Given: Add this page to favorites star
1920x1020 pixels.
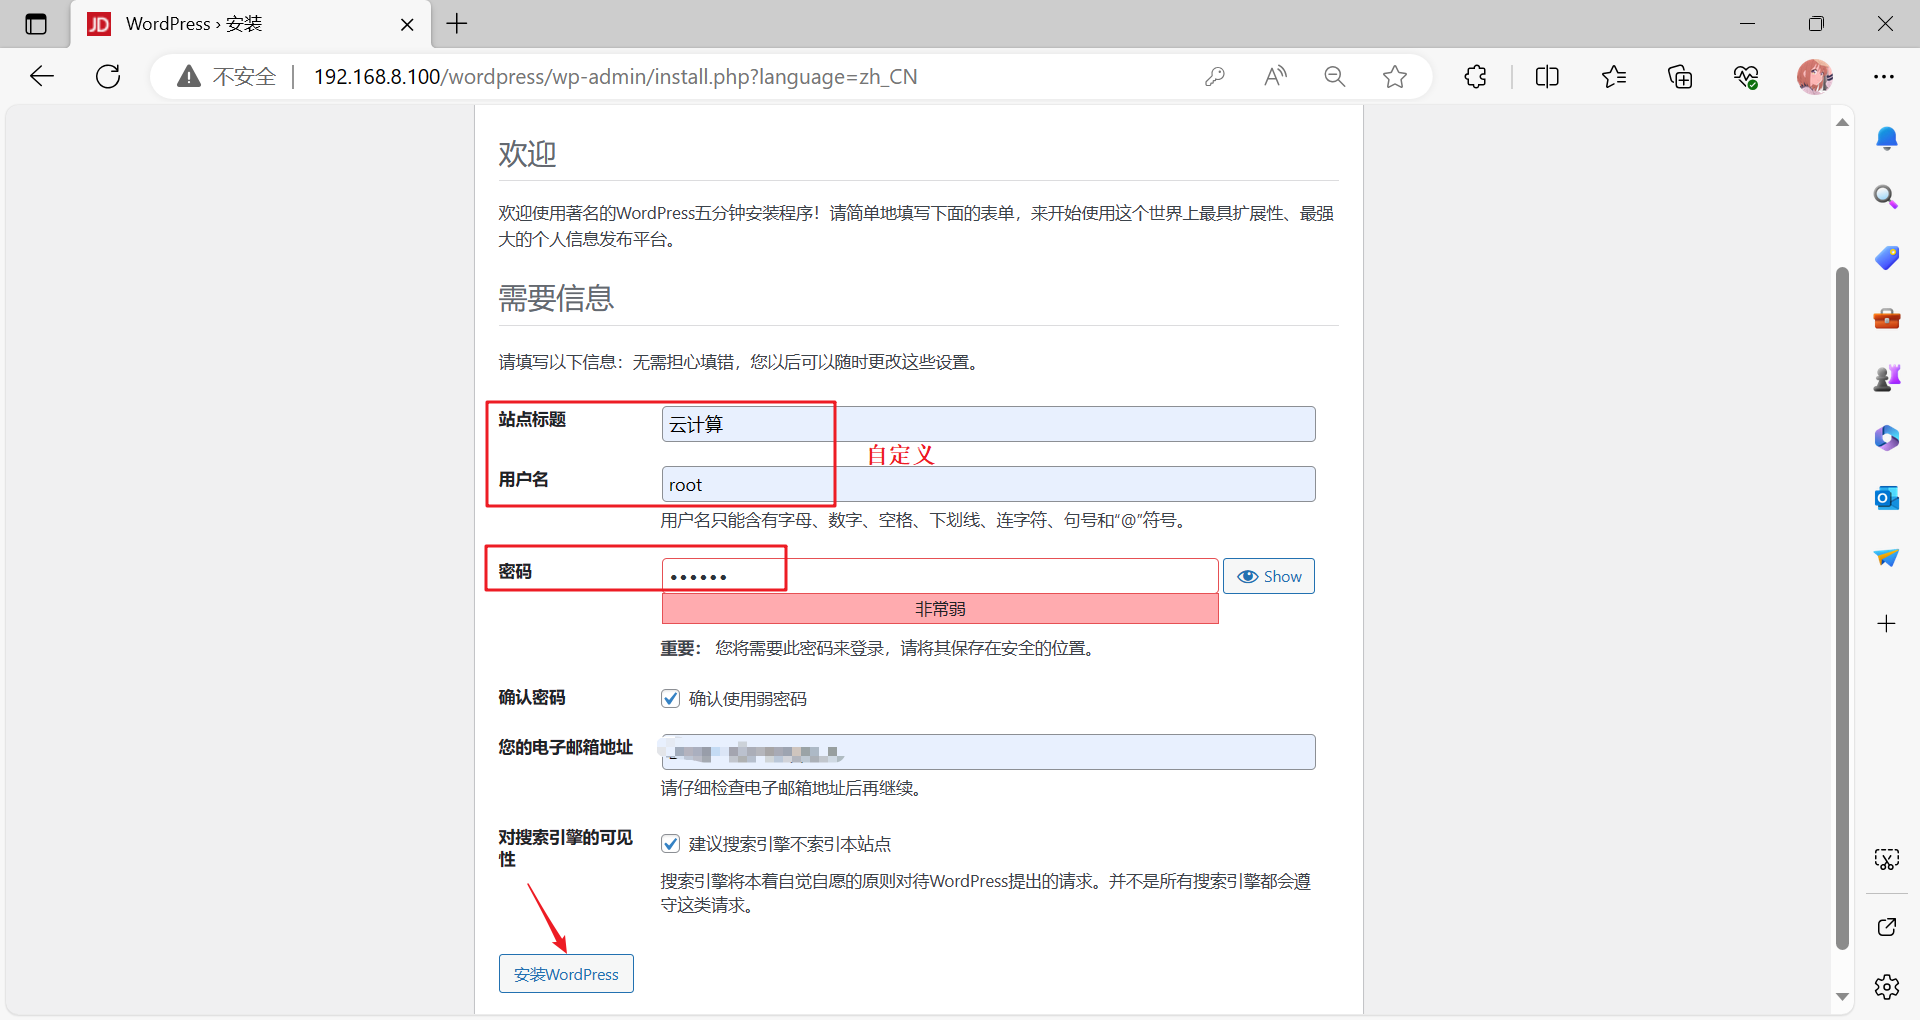Looking at the screenshot, I should 1395,76.
